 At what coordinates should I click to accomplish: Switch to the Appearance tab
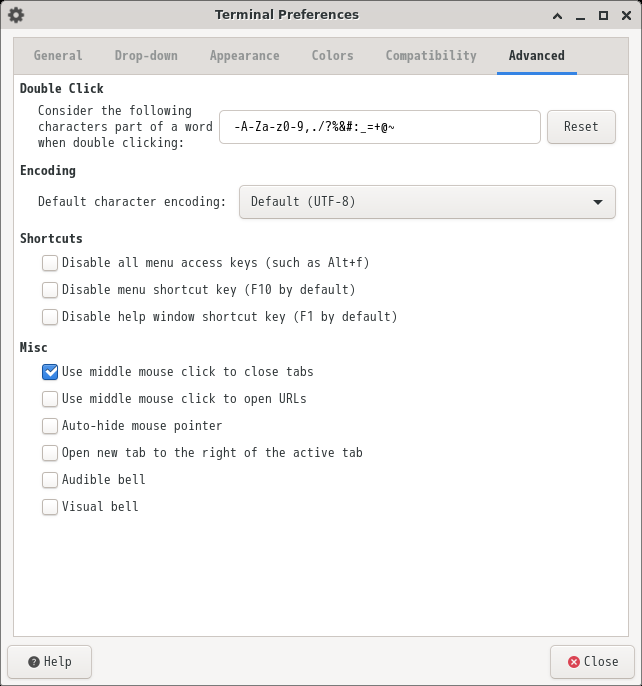[245, 56]
